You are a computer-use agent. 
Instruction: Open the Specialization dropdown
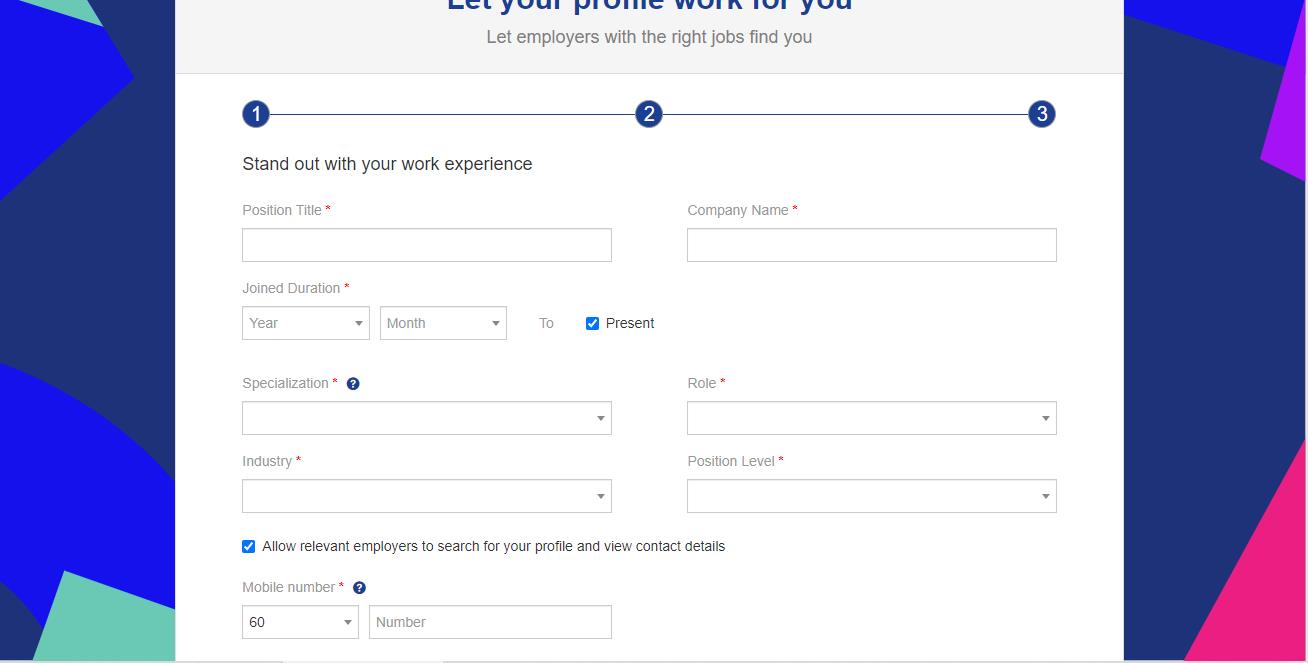click(x=427, y=418)
